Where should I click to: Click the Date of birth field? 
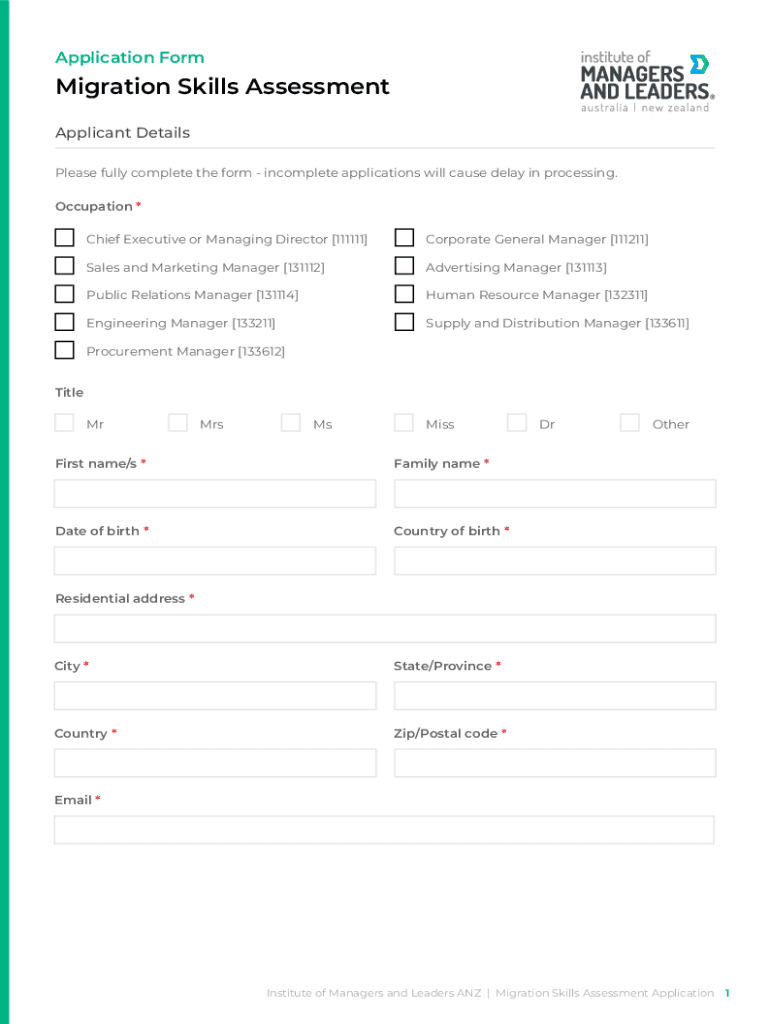click(x=215, y=561)
